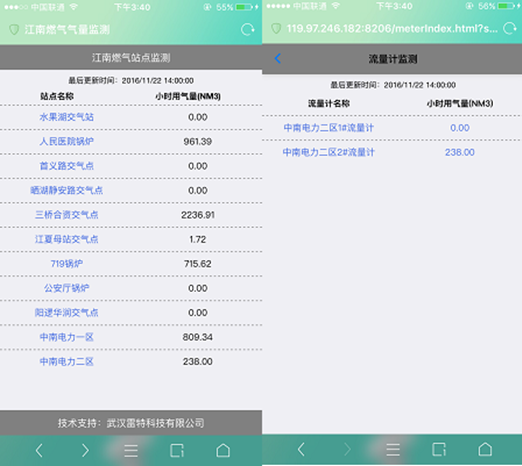
Task: Tap the left browser's home icon
Action: click(223, 450)
